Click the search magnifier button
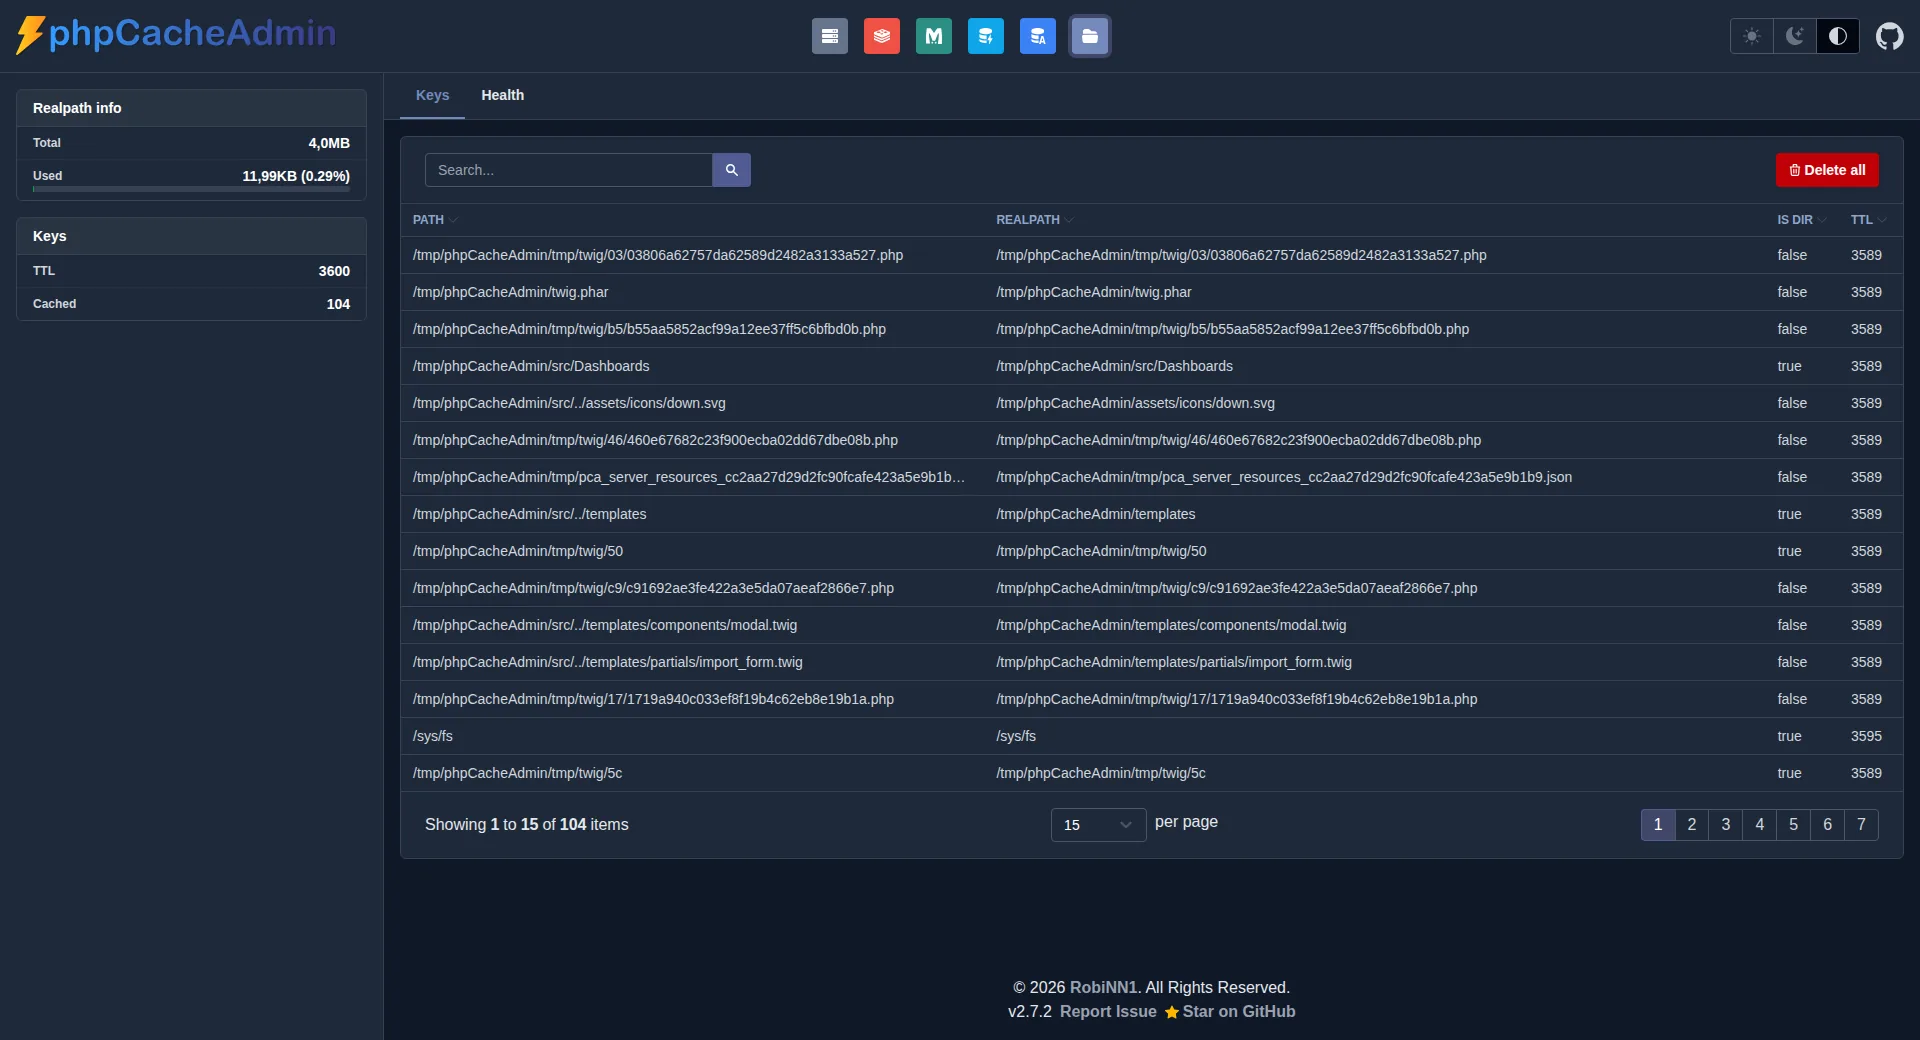 click(731, 170)
